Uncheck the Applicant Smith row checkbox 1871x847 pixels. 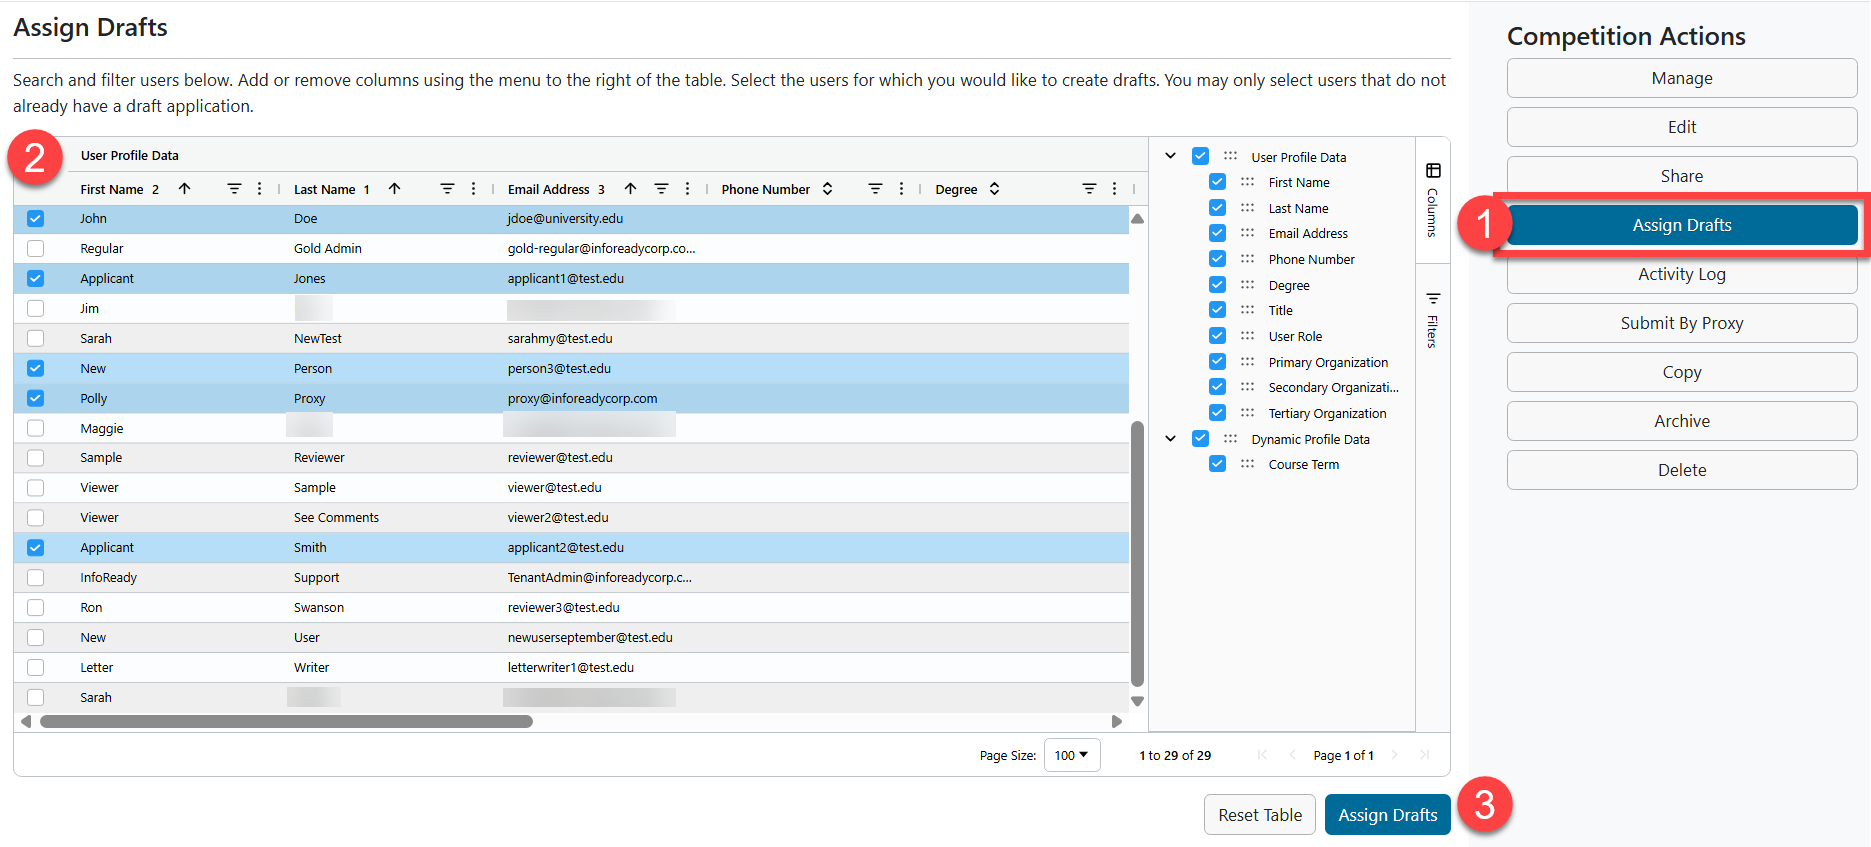36,547
